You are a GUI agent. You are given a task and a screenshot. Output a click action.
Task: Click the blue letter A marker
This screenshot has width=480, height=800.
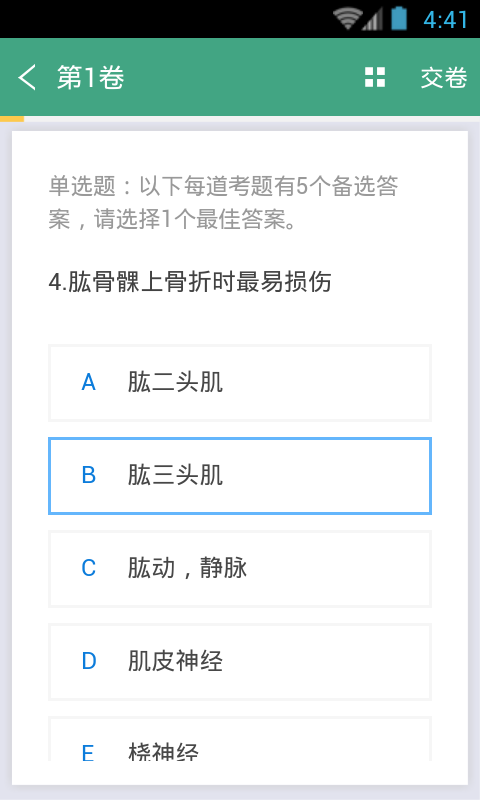[x=89, y=383]
